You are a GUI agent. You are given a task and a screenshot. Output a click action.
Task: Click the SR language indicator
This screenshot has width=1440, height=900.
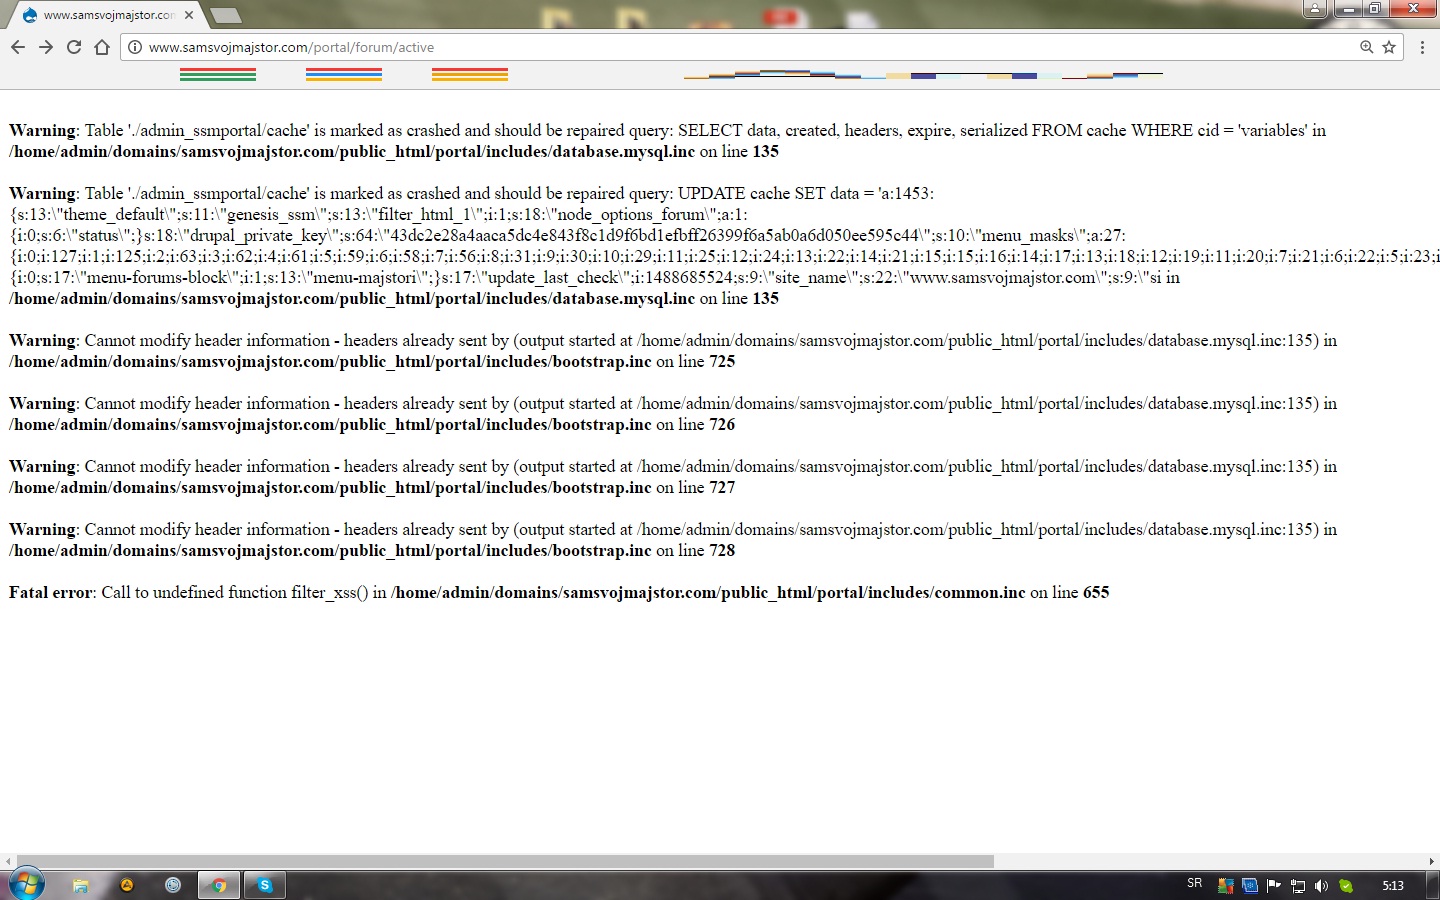click(x=1194, y=884)
